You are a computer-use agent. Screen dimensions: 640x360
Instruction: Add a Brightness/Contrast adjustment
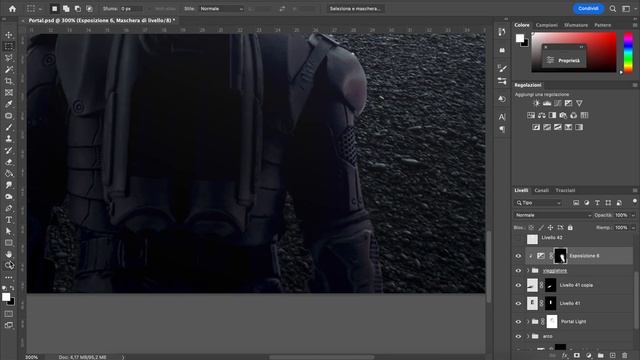[536, 103]
